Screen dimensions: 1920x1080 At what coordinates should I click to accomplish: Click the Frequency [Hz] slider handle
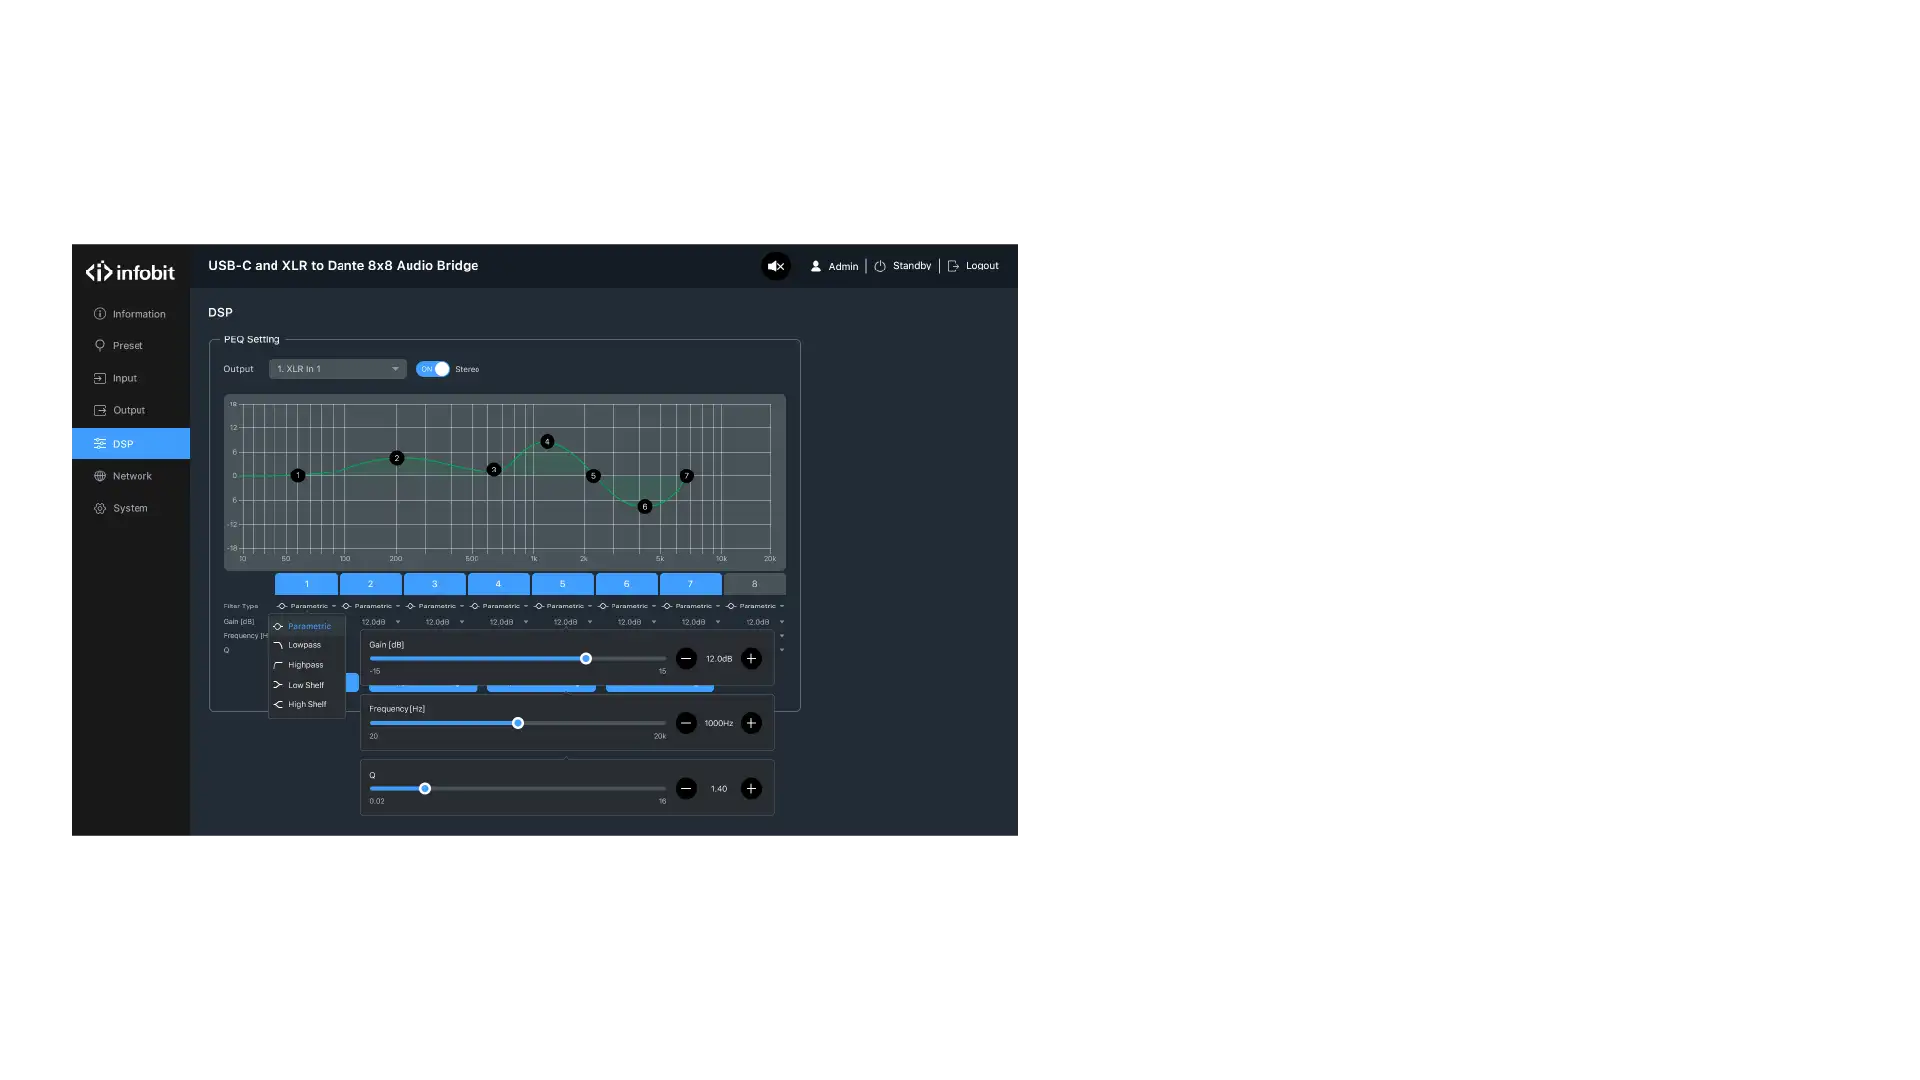click(x=518, y=723)
